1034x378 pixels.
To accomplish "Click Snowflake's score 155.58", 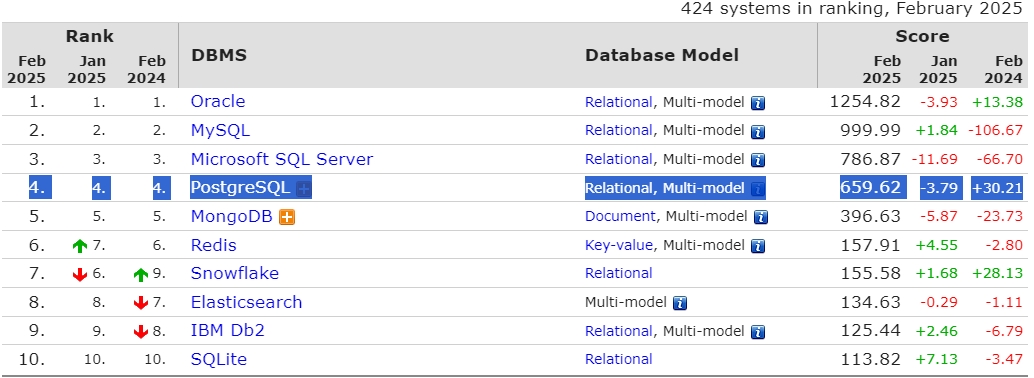I will coord(870,273).
